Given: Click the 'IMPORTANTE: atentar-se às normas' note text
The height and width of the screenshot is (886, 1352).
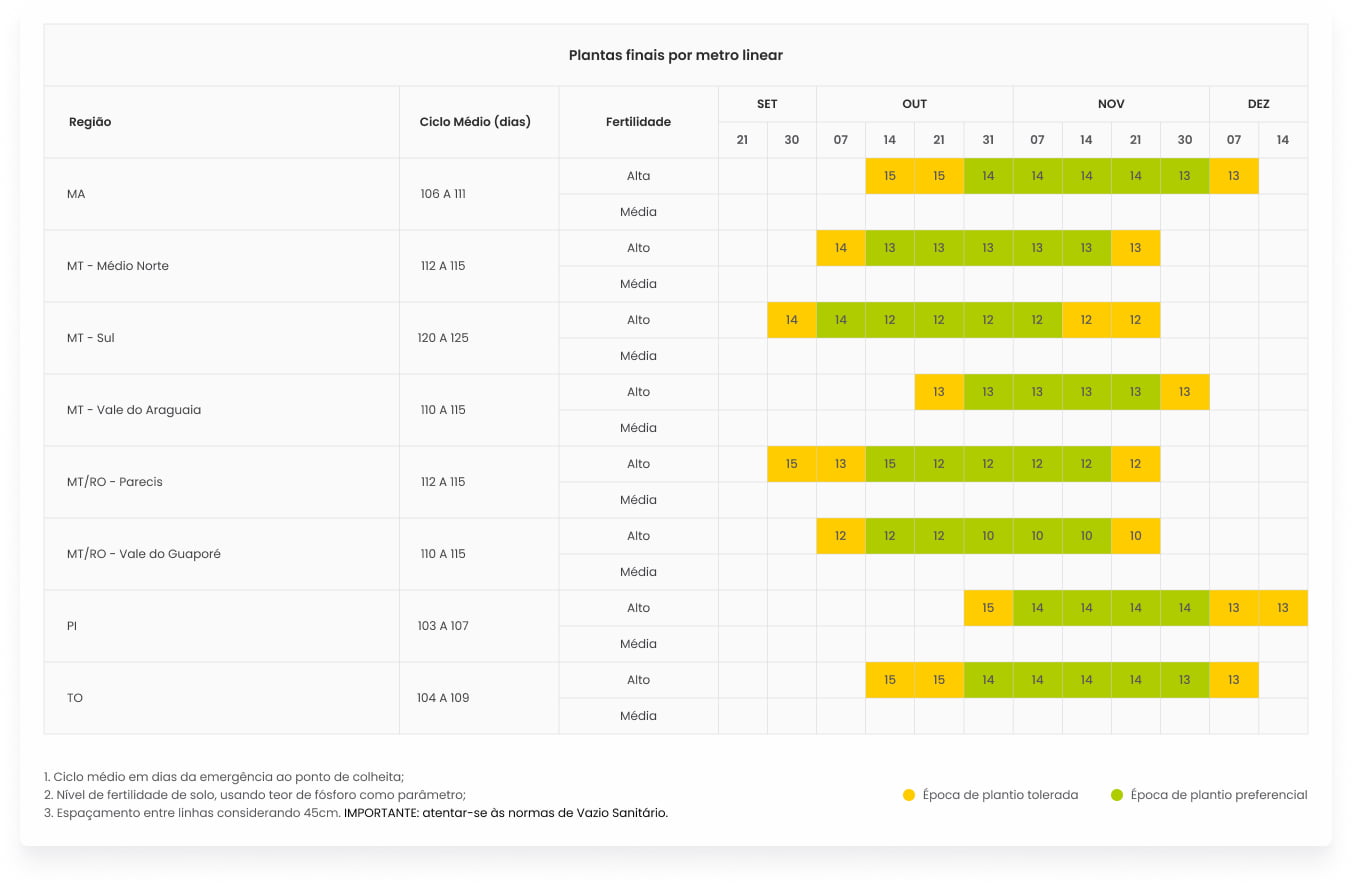Looking at the screenshot, I should (x=505, y=813).
